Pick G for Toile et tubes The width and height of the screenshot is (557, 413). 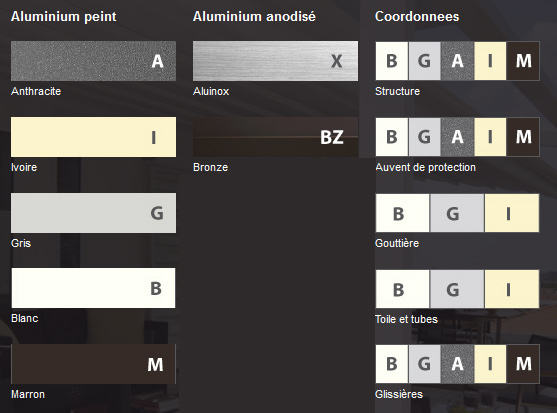(x=457, y=289)
